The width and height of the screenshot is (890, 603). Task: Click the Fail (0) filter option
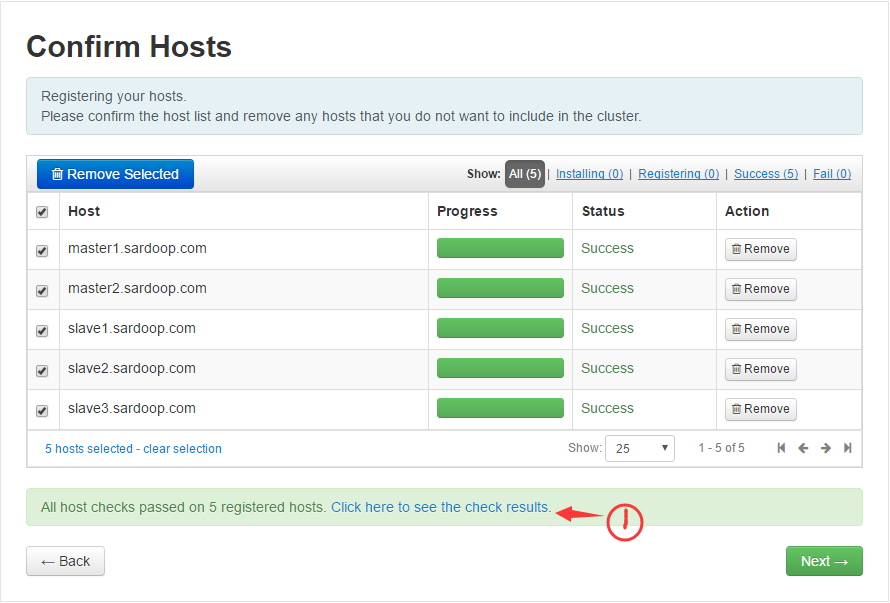point(832,173)
